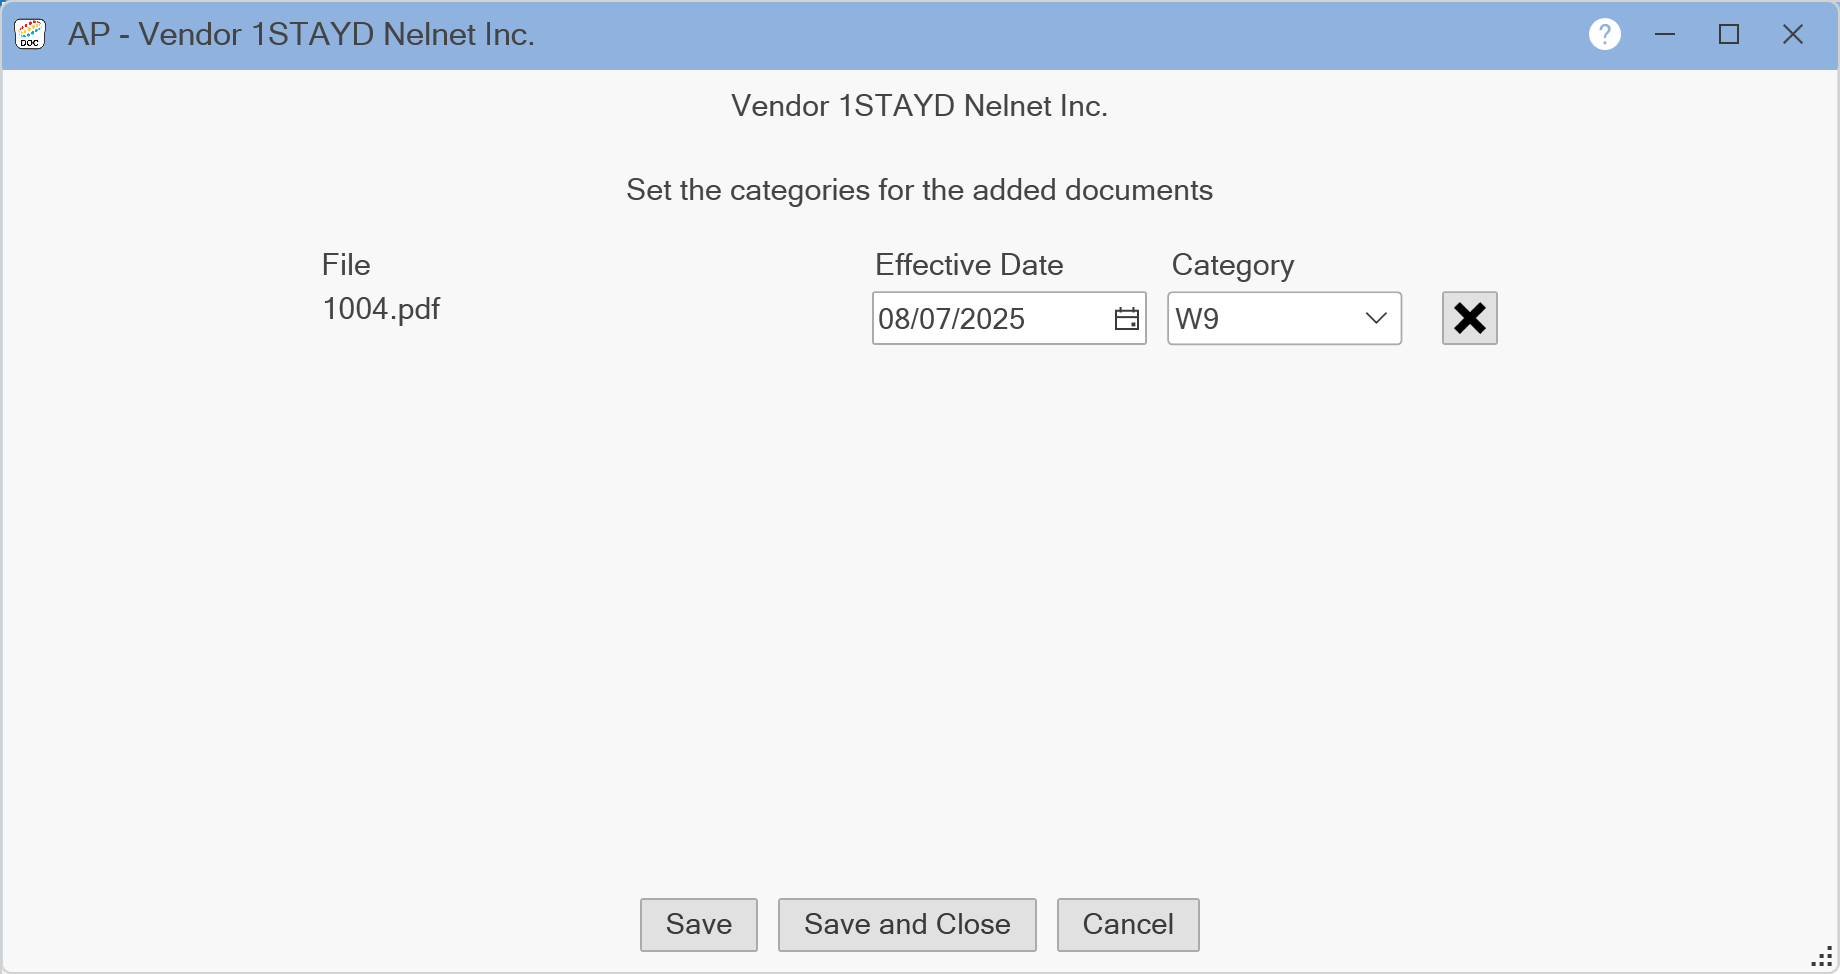This screenshot has width=1840, height=974.
Task: Remove 1004.pdf with the black X button
Action: pos(1469,319)
